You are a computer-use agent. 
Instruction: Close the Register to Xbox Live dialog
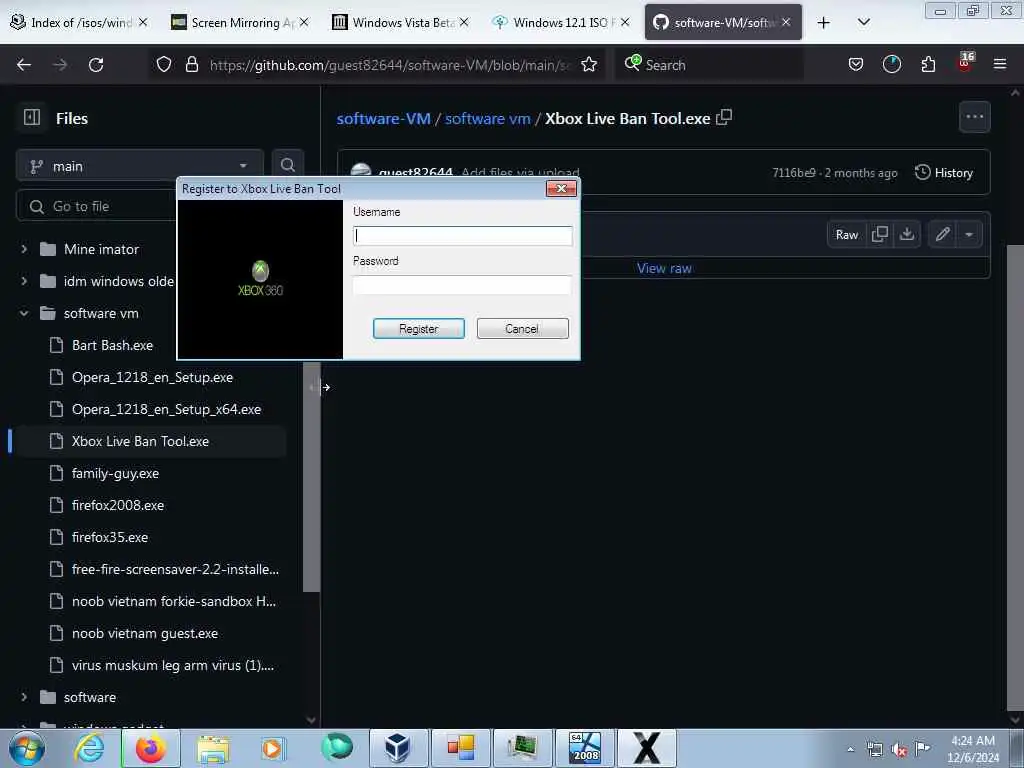pos(561,188)
